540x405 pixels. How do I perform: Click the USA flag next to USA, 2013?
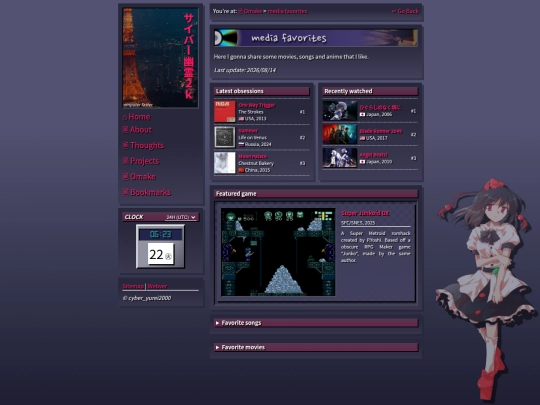pos(241,119)
